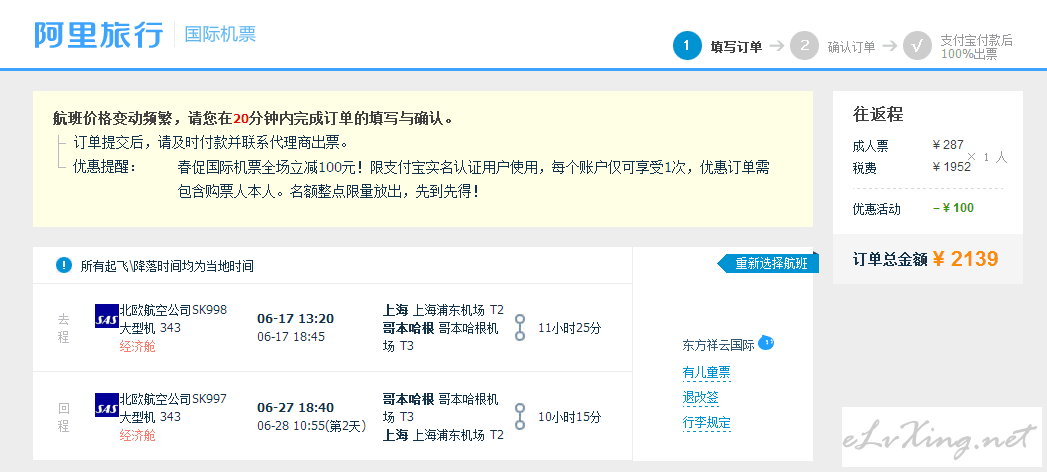This screenshot has height=472, width=1047.
Task: Click return departure time 06-27 18:40
Action: [295, 408]
